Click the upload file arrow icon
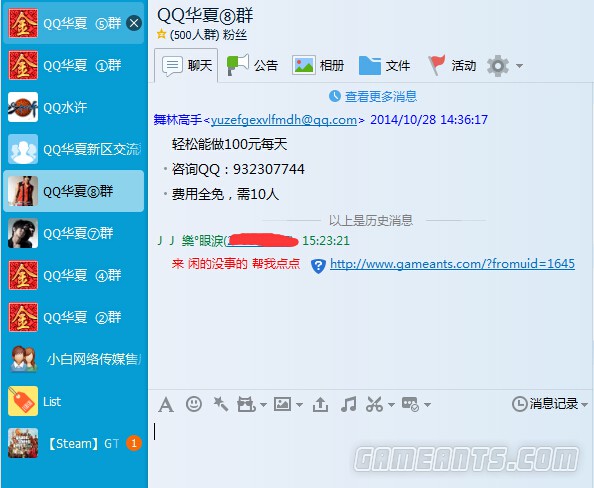The height and width of the screenshot is (488, 594). click(x=320, y=404)
